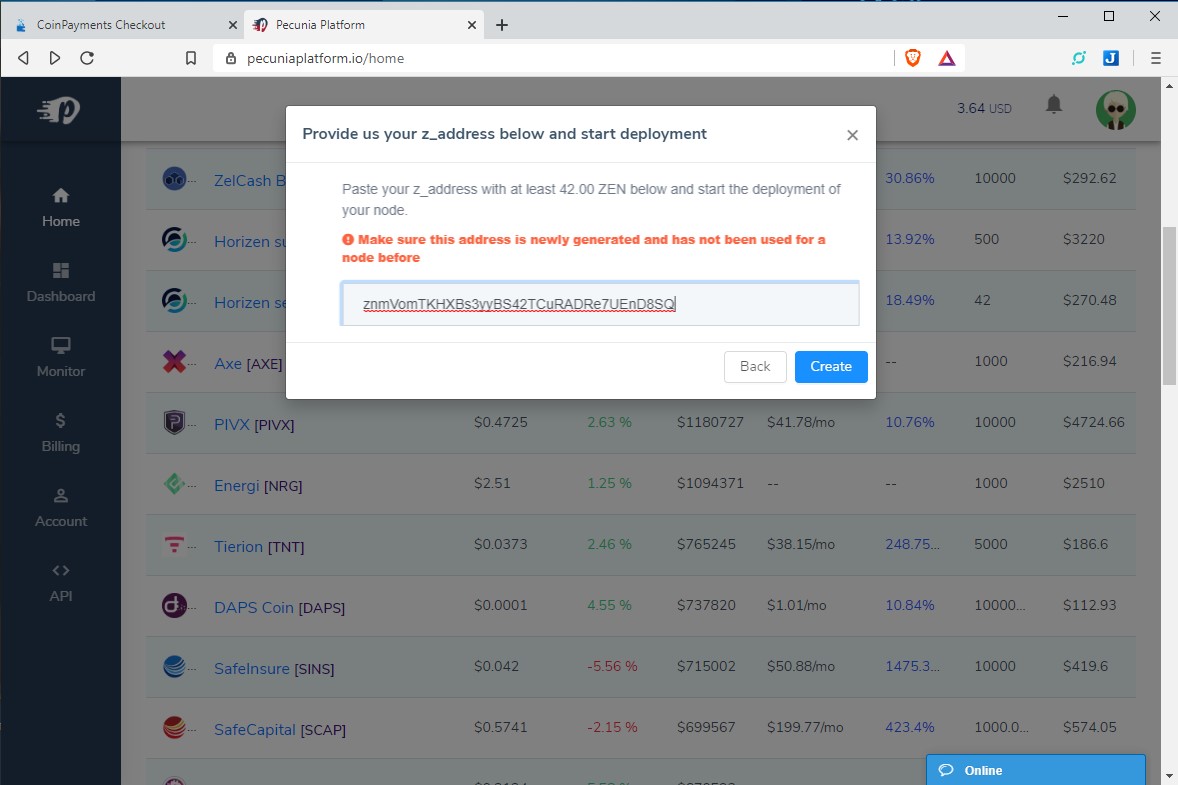Click the red warning message text
This screenshot has height=785, width=1178.
pos(584,249)
